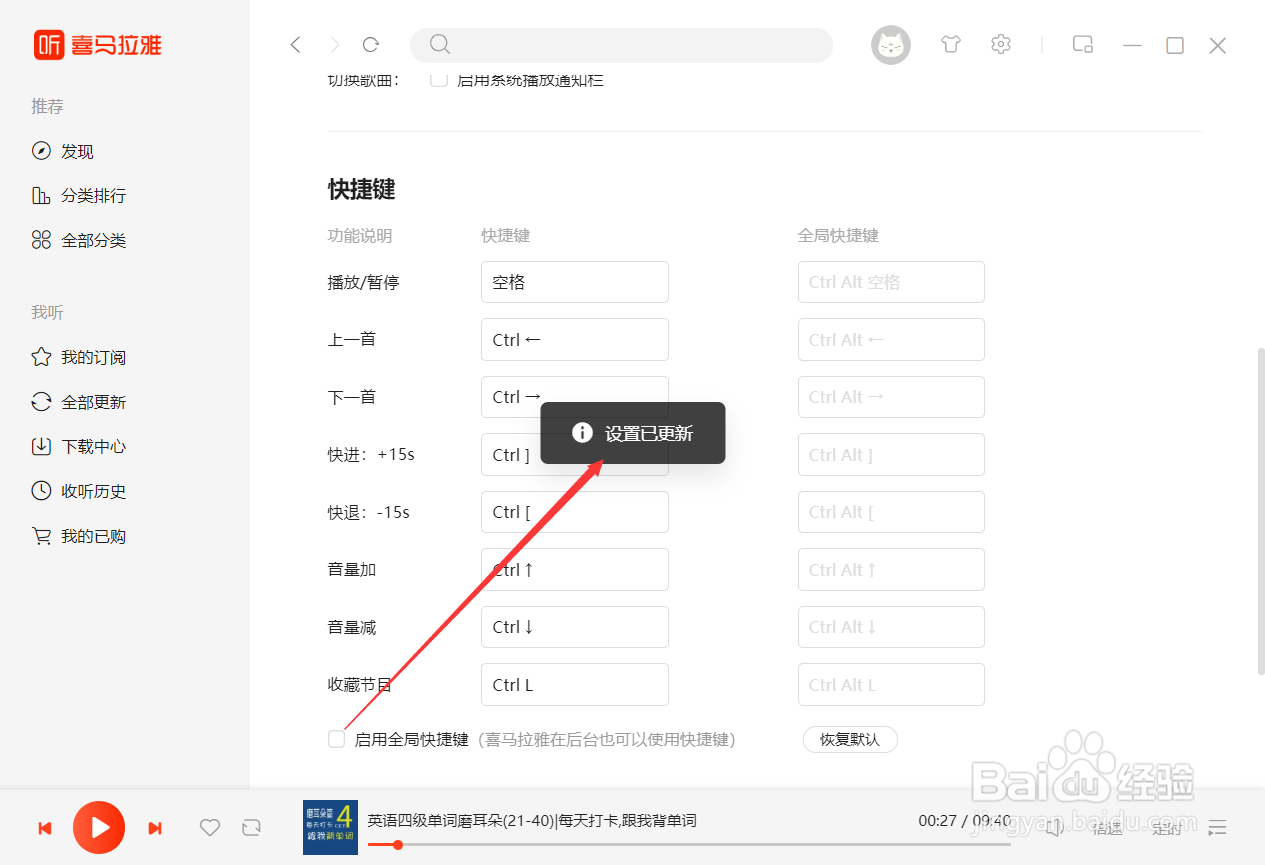Screen dimensions: 1265x865
Task: Open the 发现 (Discover) section
Action: (x=76, y=151)
